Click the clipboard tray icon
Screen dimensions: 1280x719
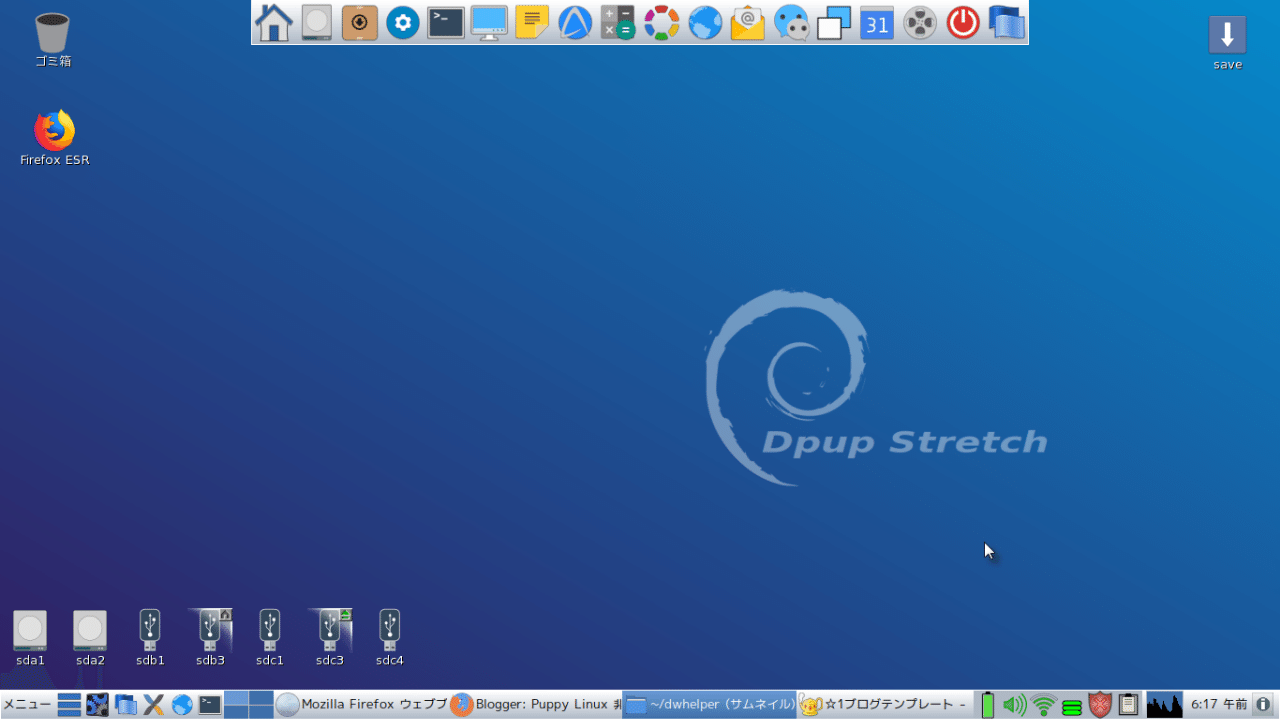(x=1129, y=705)
